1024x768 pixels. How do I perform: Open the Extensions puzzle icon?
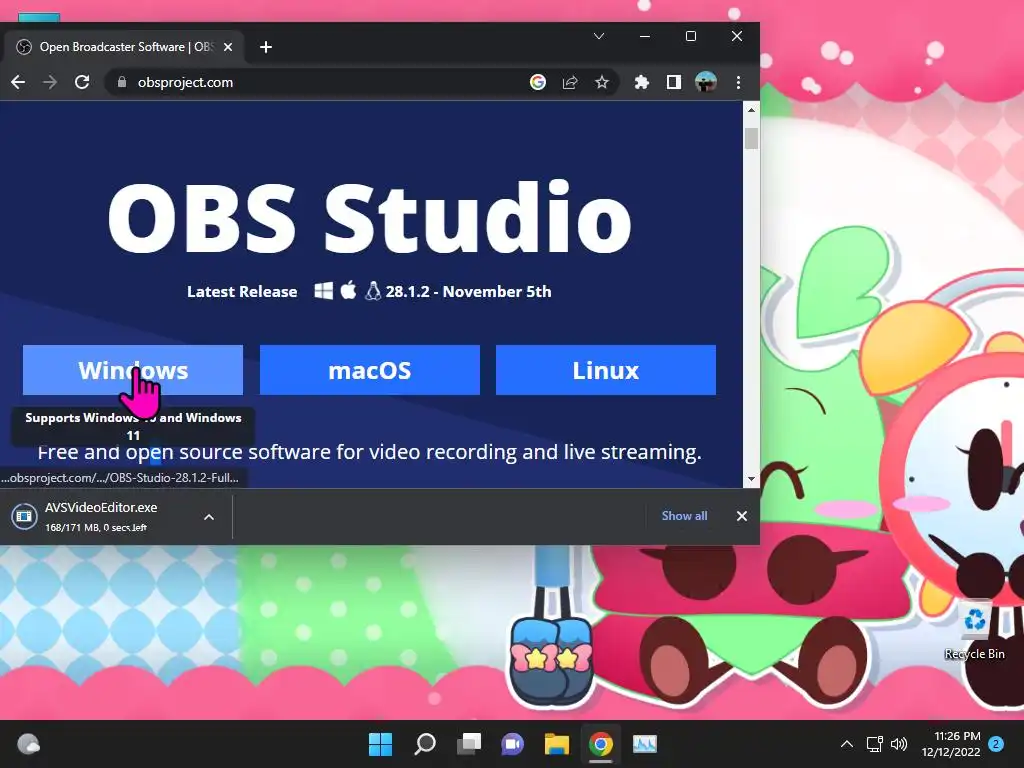[641, 82]
